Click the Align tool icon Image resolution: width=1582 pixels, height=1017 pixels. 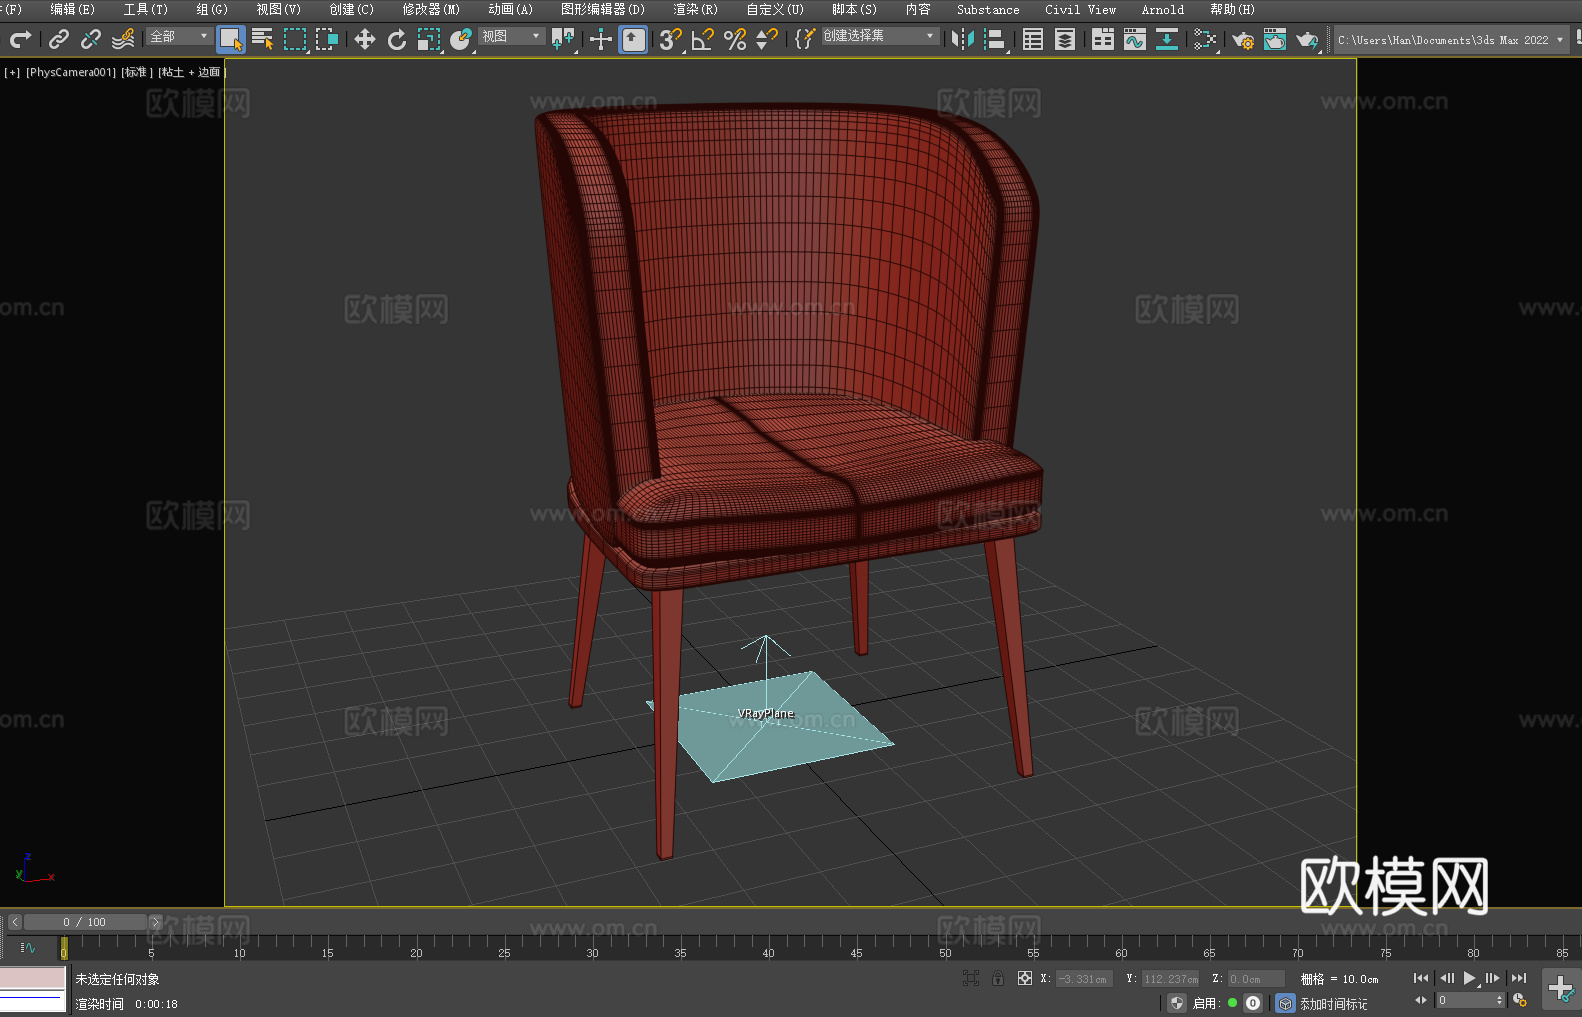[x=995, y=39]
